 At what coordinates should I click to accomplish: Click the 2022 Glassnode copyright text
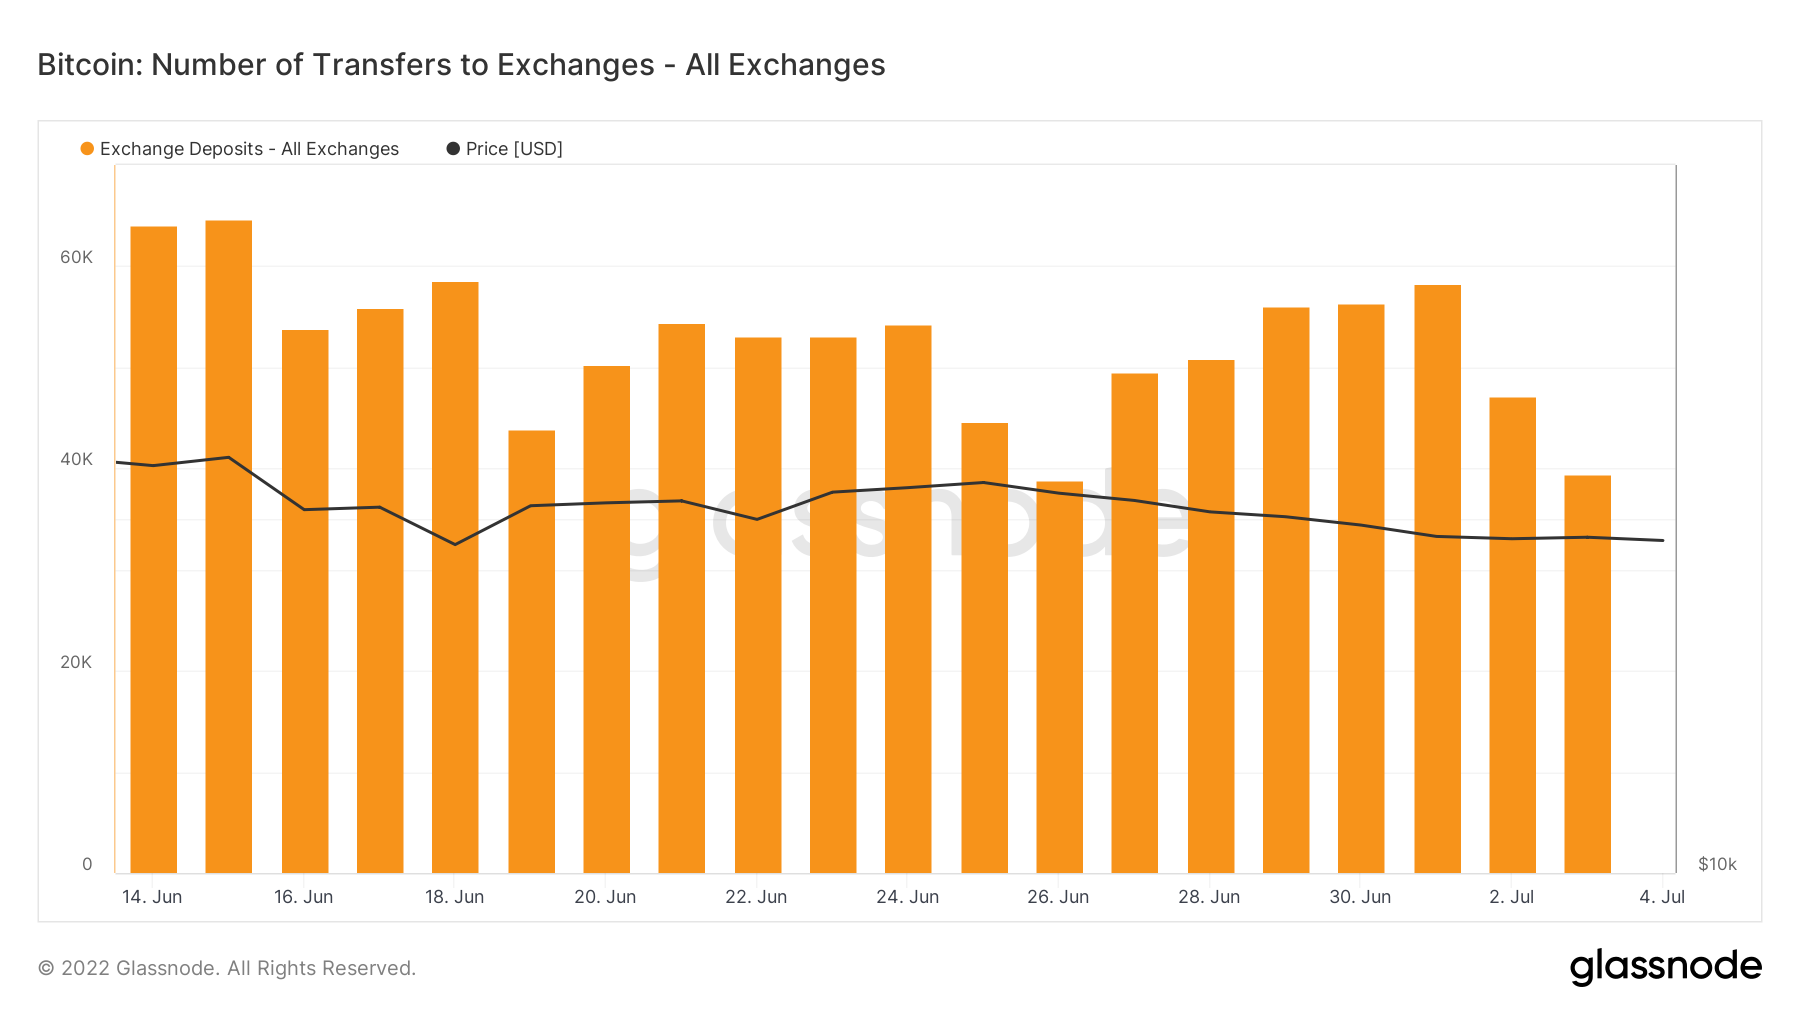tap(227, 968)
